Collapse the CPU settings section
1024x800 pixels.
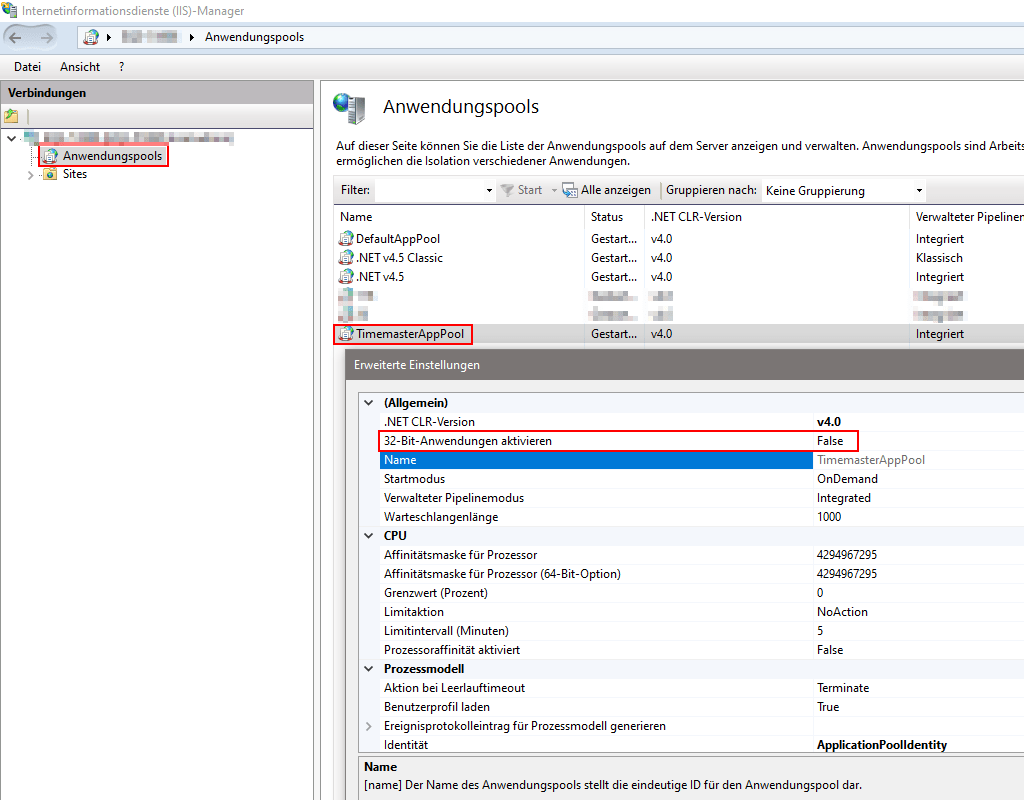[368, 535]
